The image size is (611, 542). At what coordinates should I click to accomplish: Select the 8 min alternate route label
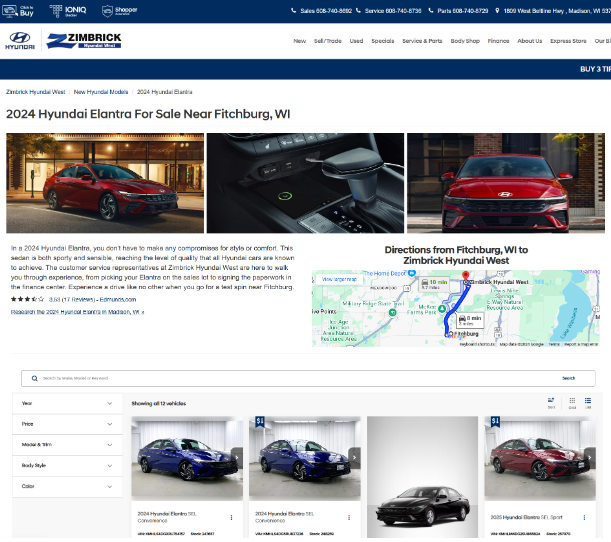coord(470,320)
